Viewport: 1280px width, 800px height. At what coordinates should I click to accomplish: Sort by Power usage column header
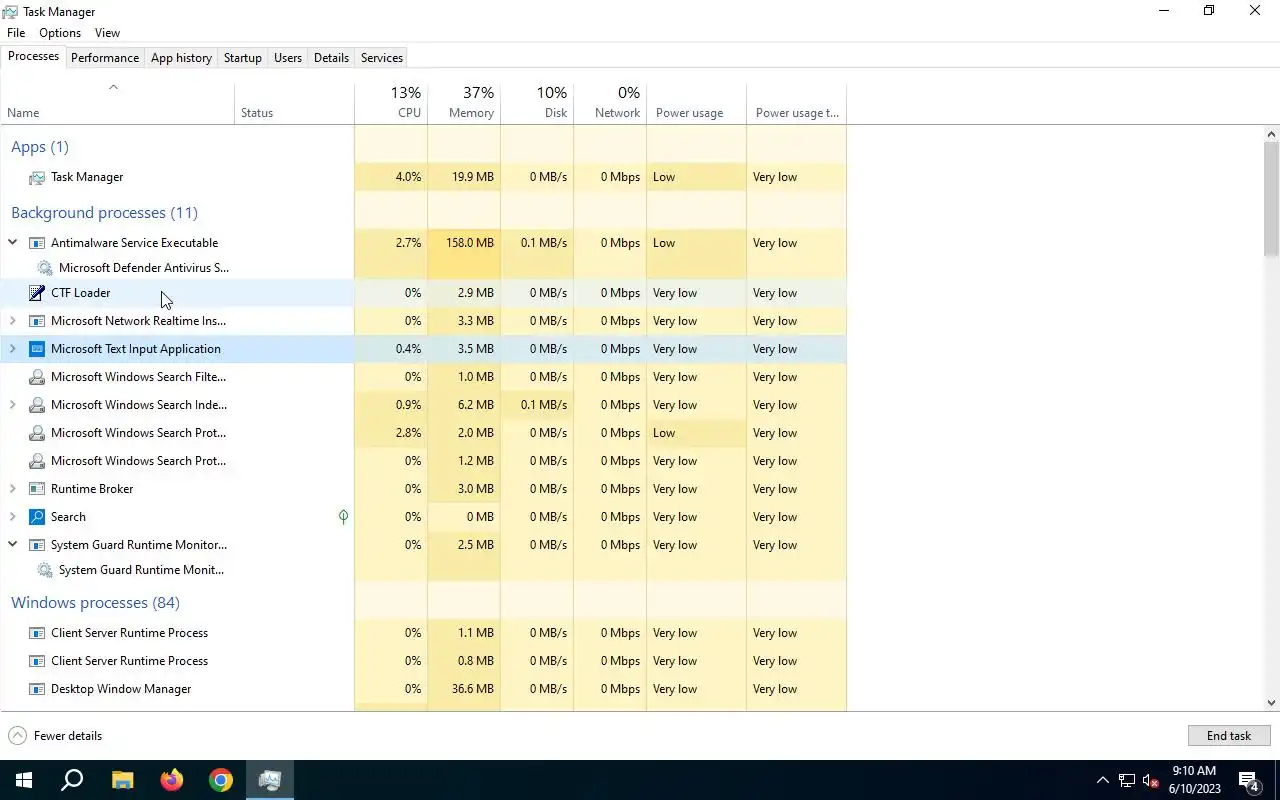[x=696, y=103]
